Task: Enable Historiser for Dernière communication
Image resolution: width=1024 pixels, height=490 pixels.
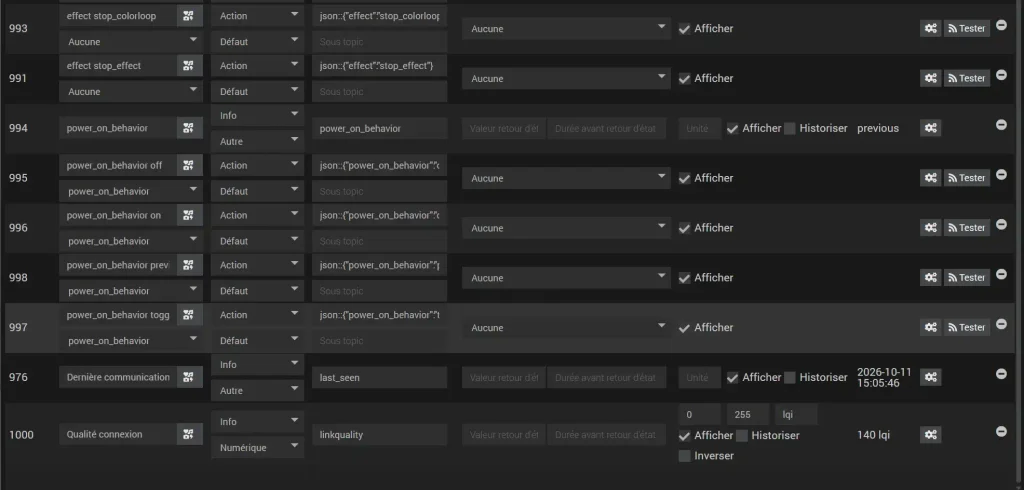Action: tap(790, 378)
